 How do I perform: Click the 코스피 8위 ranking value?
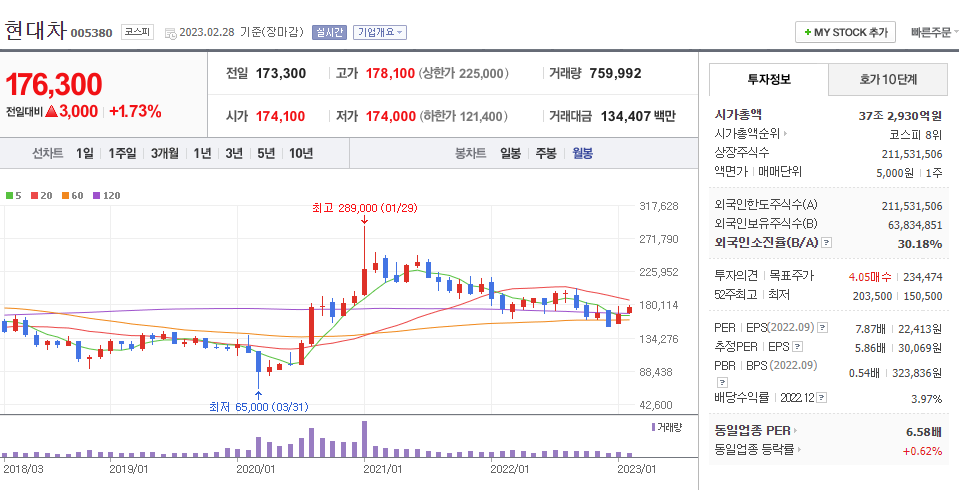click(x=916, y=134)
